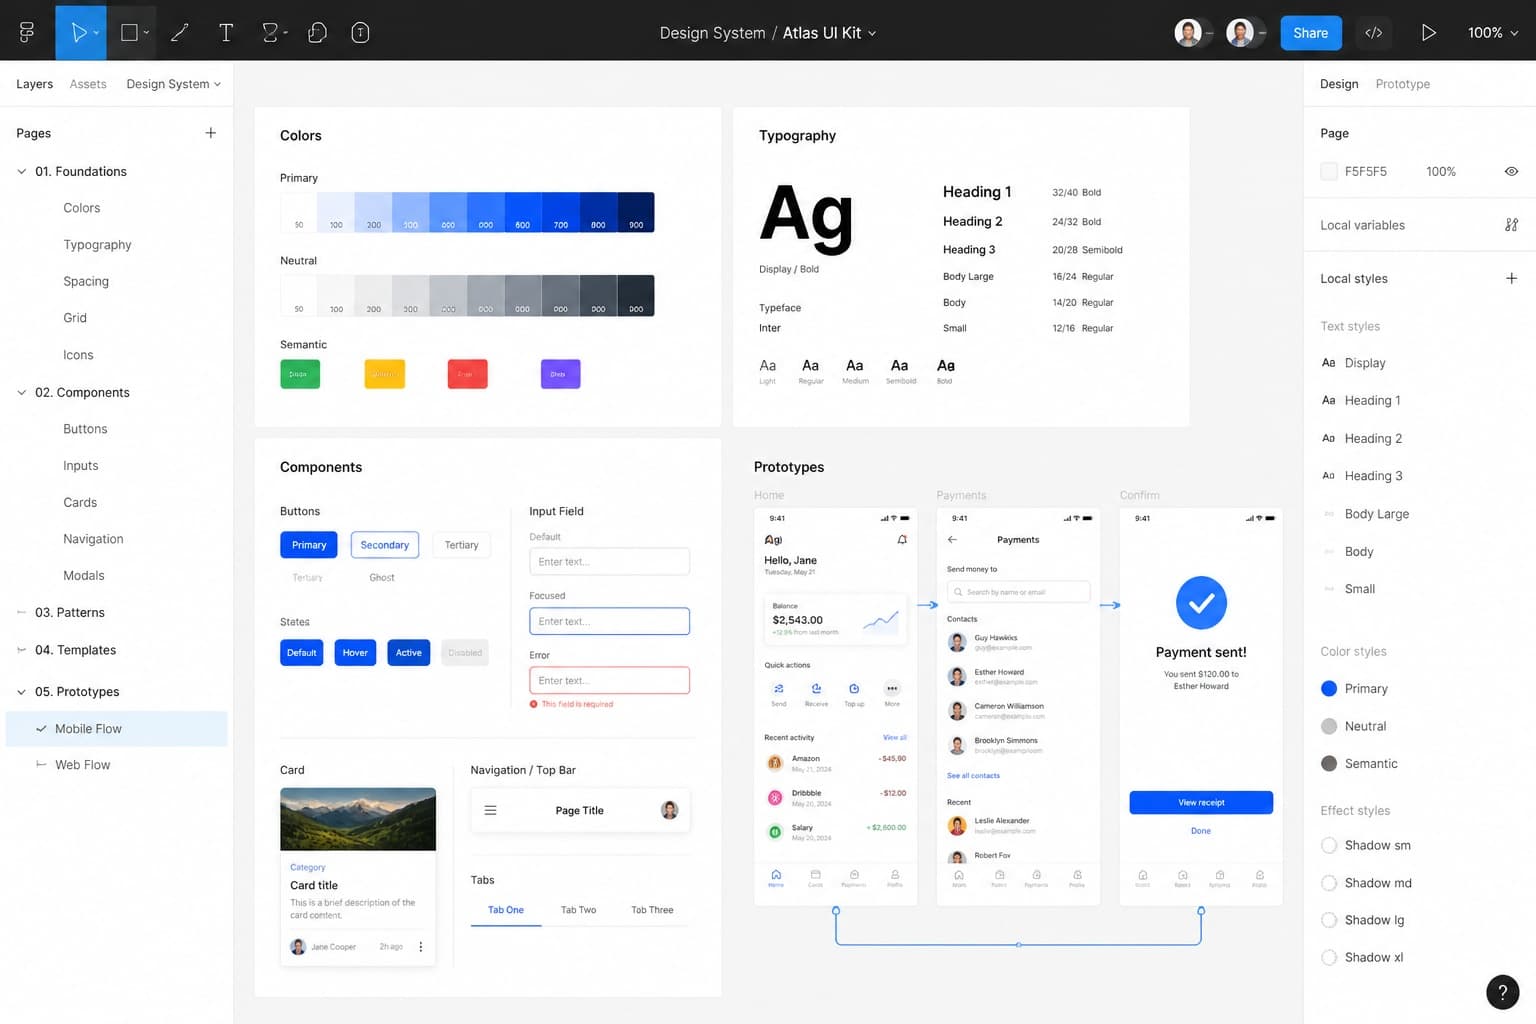Click the back arrow in Payments screen
This screenshot has width=1536, height=1024.
pos(952,539)
